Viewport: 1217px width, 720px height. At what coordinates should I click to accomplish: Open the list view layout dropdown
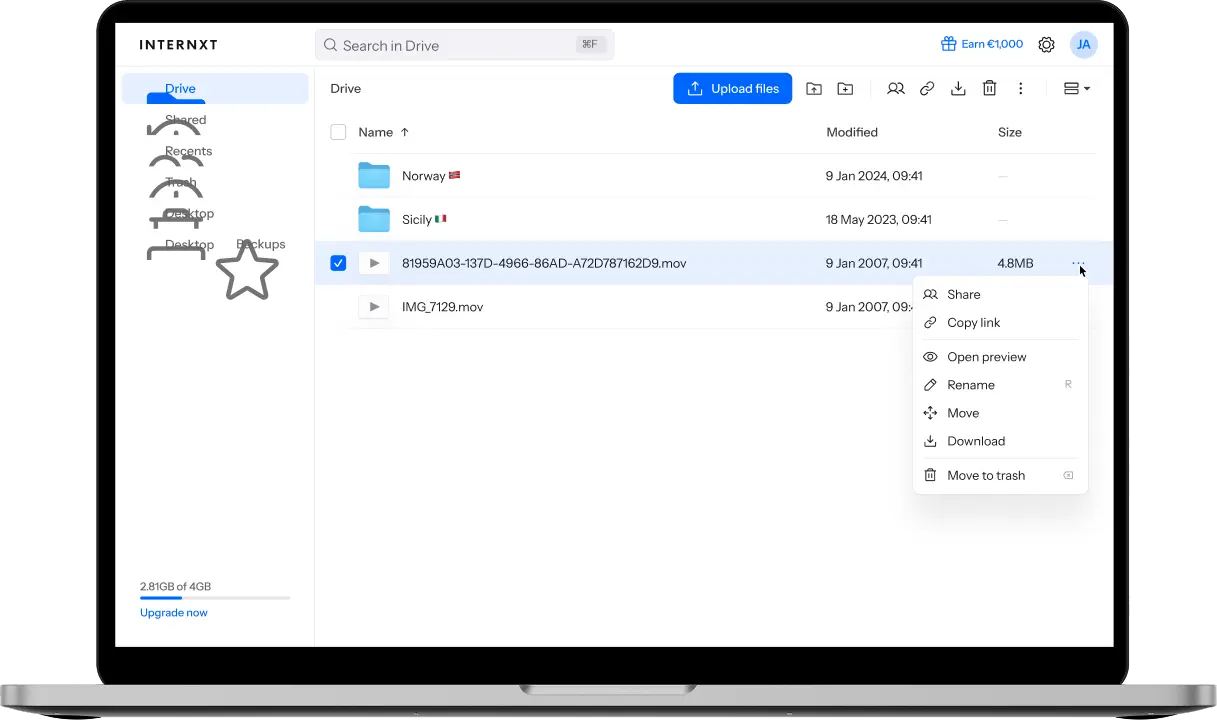pos(1076,89)
